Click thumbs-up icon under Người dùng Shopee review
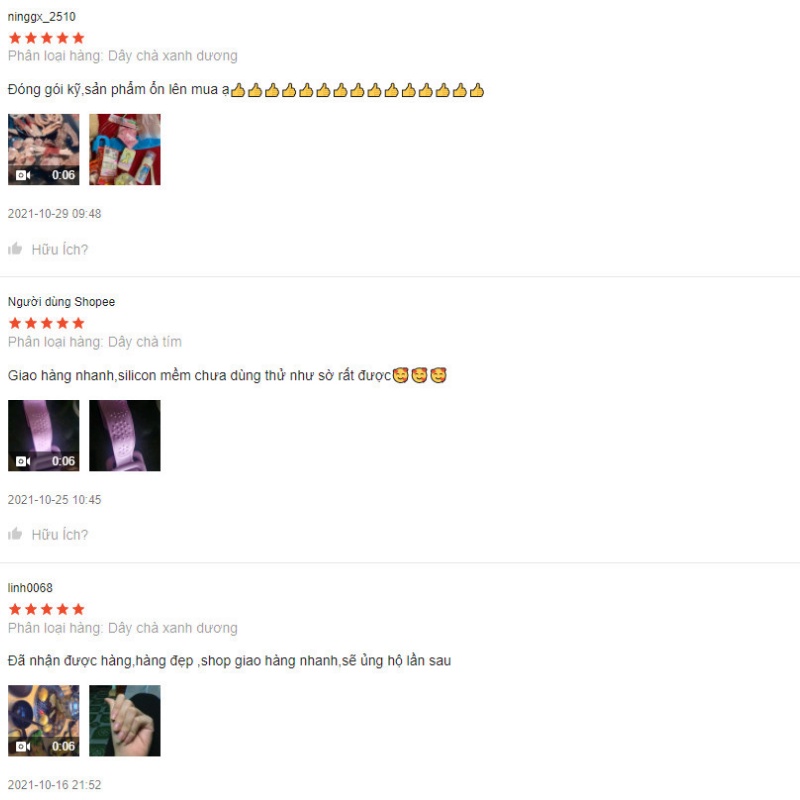Image resolution: width=800 pixels, height=800 pixels. click(15, 534)
